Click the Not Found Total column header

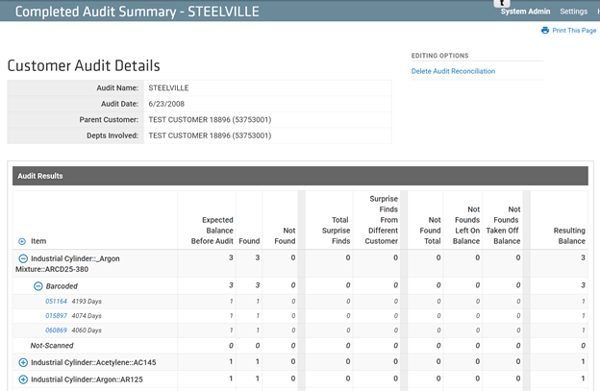click(430, 231)
